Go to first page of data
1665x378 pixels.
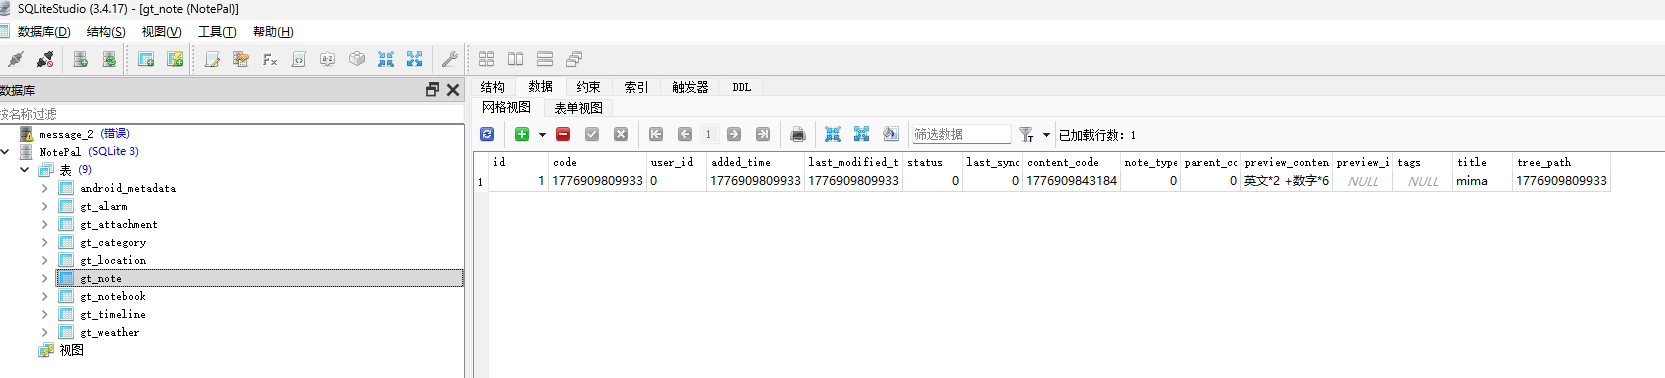coord(656,134)
